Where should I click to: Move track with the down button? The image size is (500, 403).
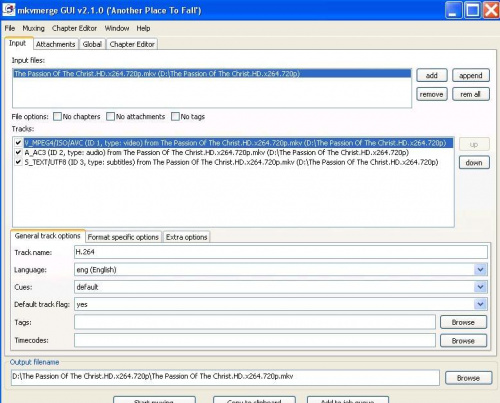474,162
